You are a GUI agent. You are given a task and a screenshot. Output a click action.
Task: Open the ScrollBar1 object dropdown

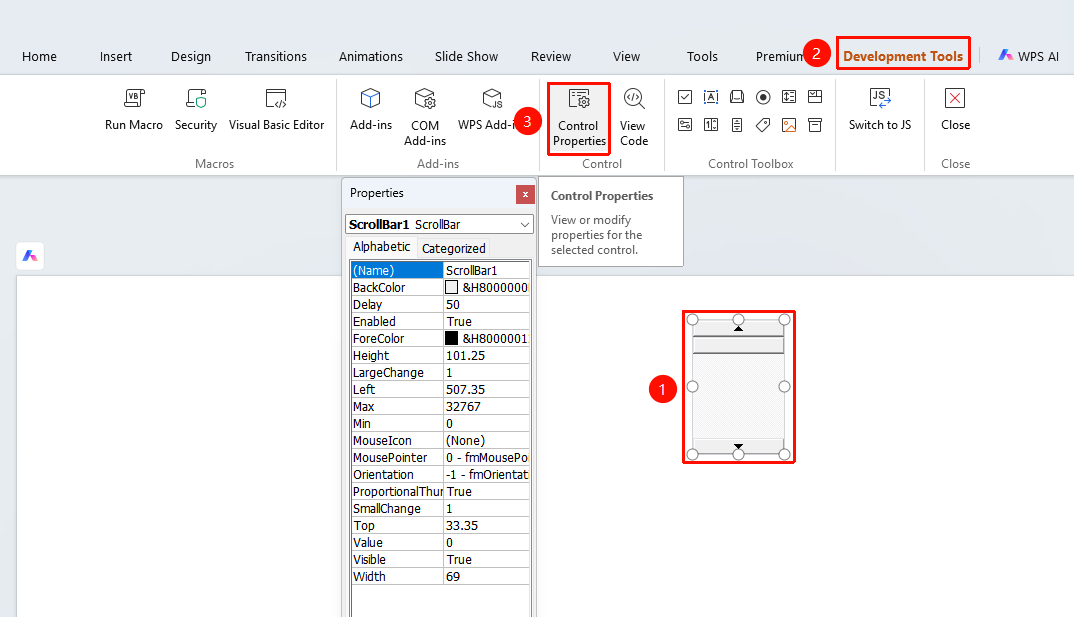point(525,225)
